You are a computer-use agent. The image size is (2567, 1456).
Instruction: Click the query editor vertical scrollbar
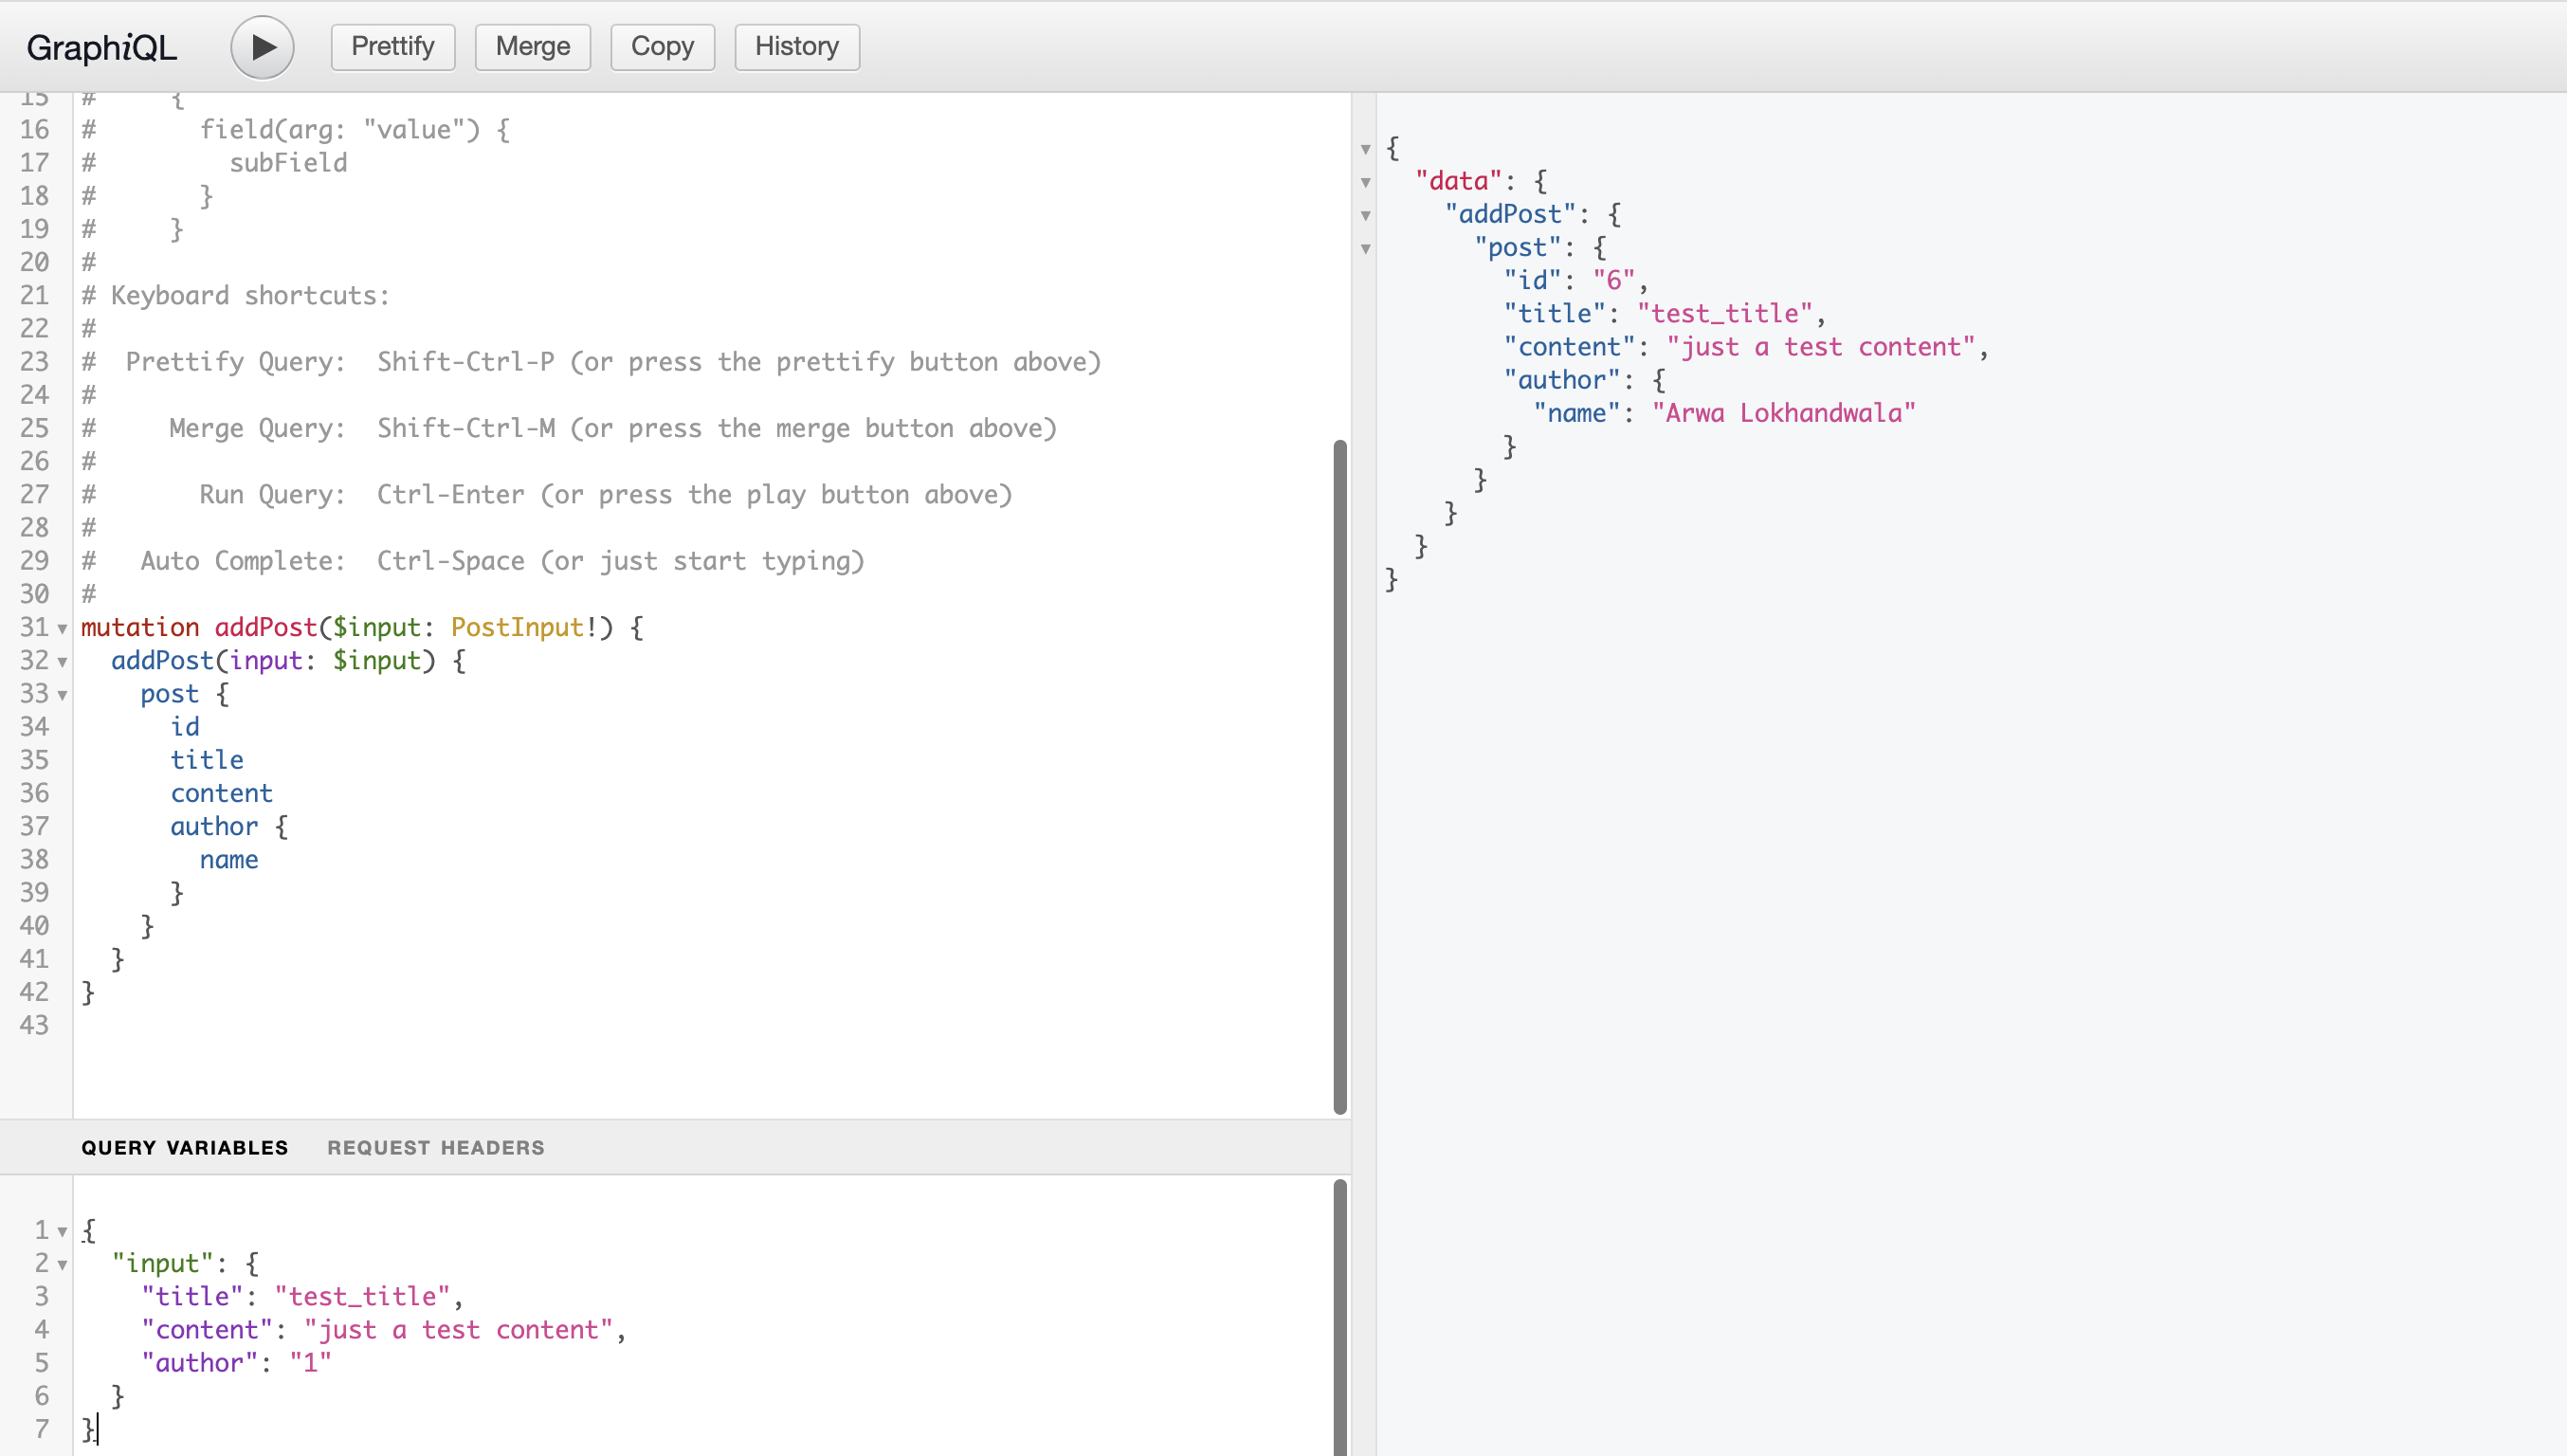[1340, 775]
